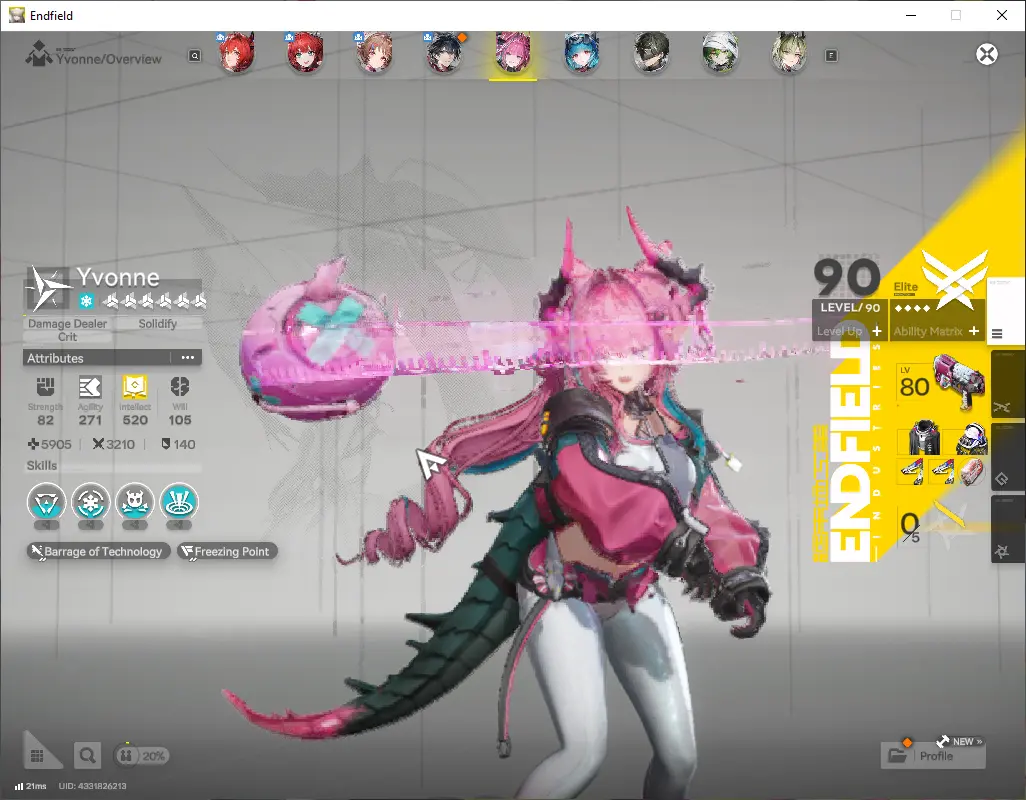
Task: Select the dark hooded operator portrait
Action: 651,53
